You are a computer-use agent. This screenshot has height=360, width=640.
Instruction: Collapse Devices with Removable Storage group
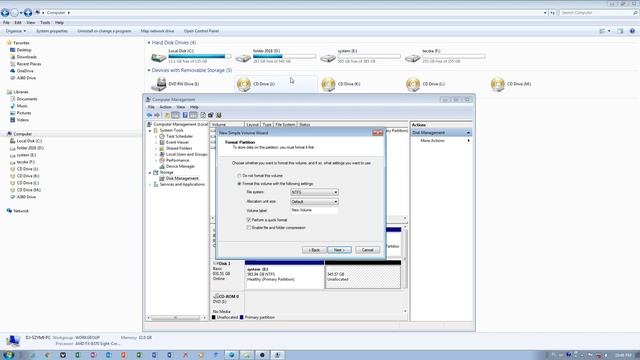click(x=149, y=70)
